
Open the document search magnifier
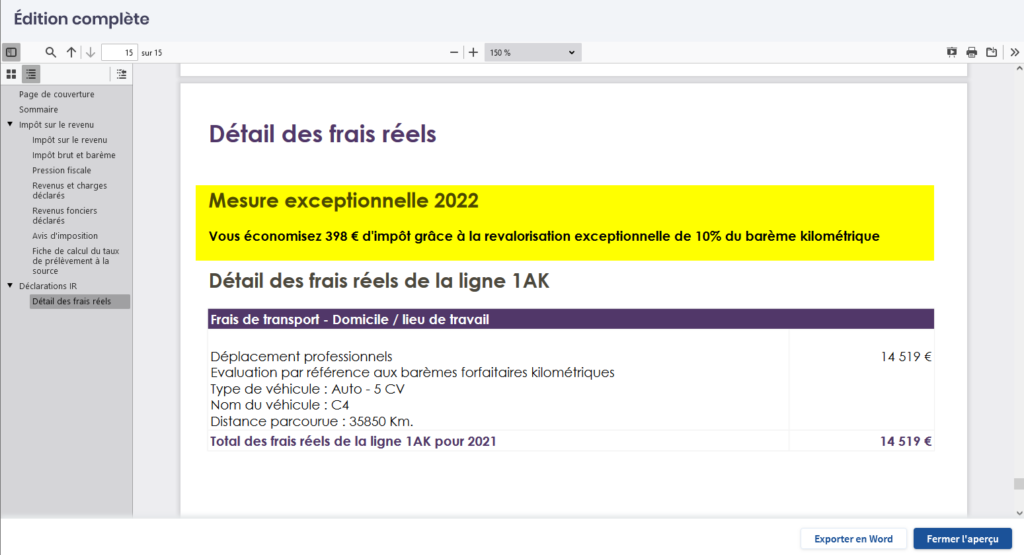click(x=51, y=52)
